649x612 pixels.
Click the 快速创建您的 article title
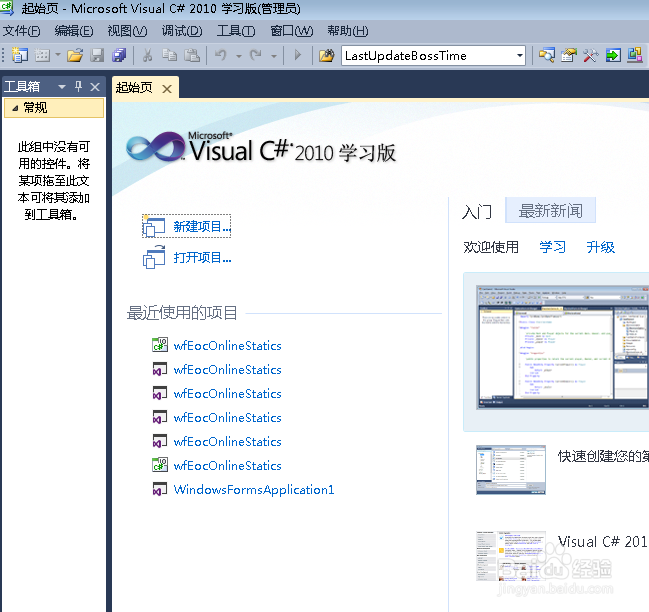(x=603, y=456)
